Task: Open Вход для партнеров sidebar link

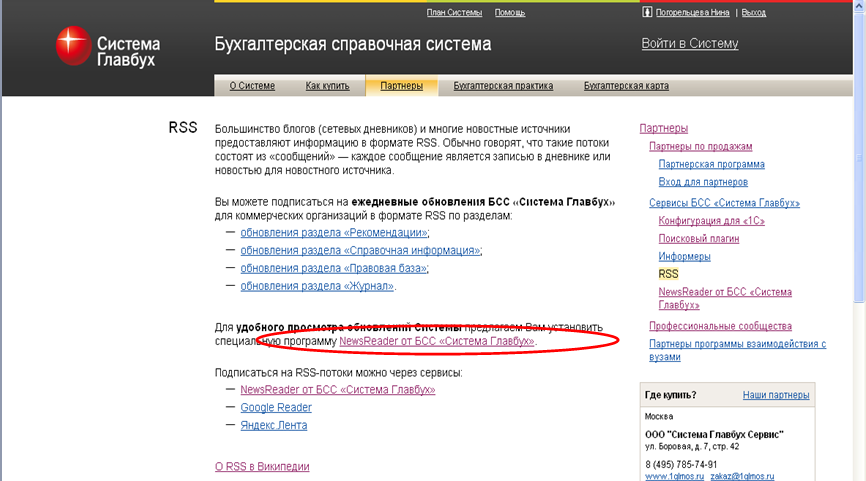Action: pos(703,182)
